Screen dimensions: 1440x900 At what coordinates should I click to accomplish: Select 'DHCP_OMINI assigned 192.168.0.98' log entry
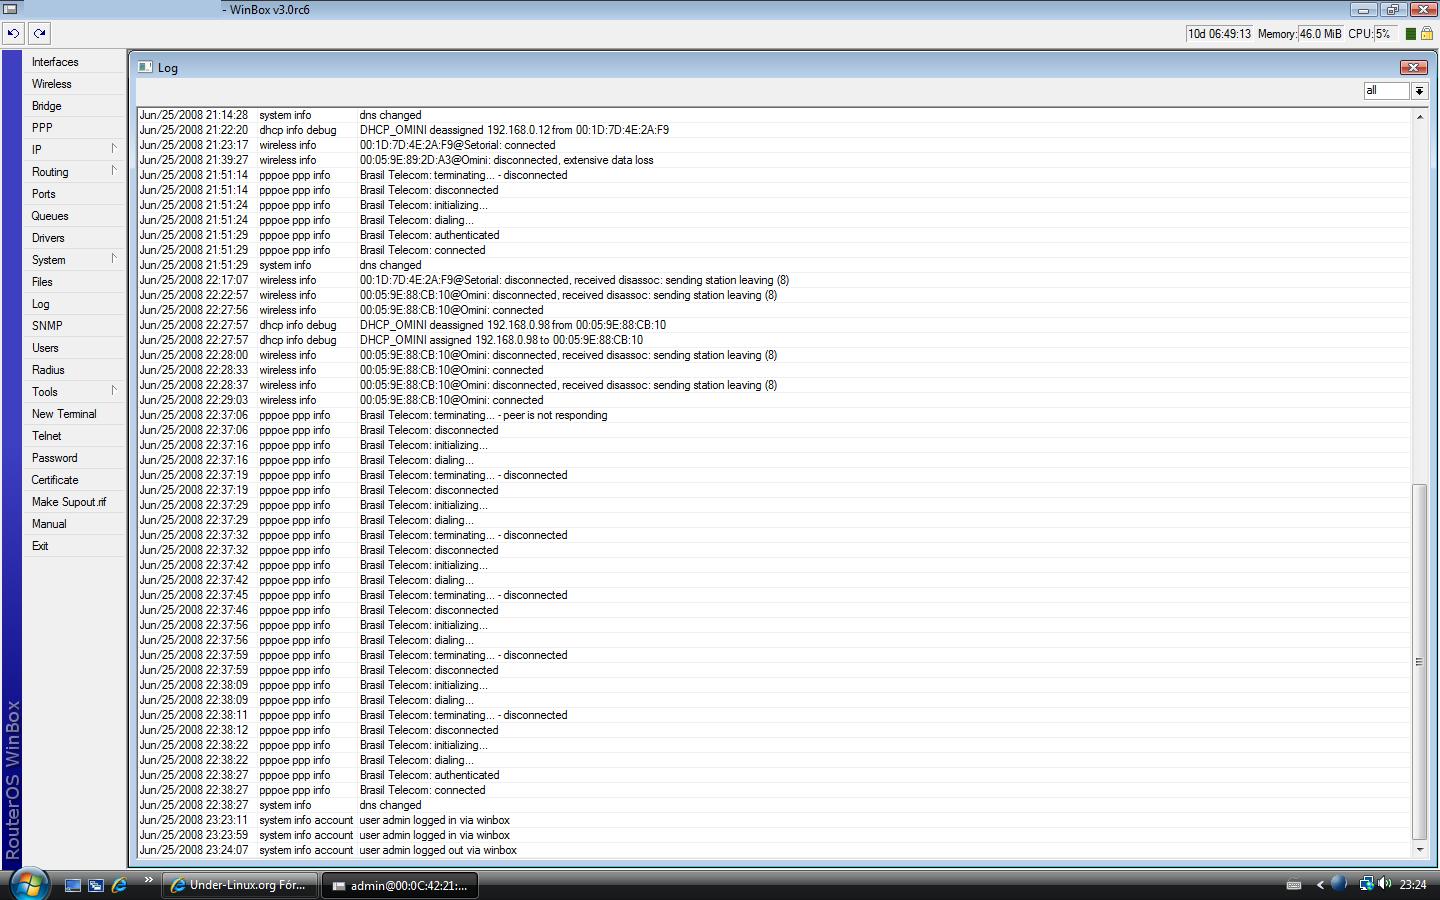click(x=774, y=340)
